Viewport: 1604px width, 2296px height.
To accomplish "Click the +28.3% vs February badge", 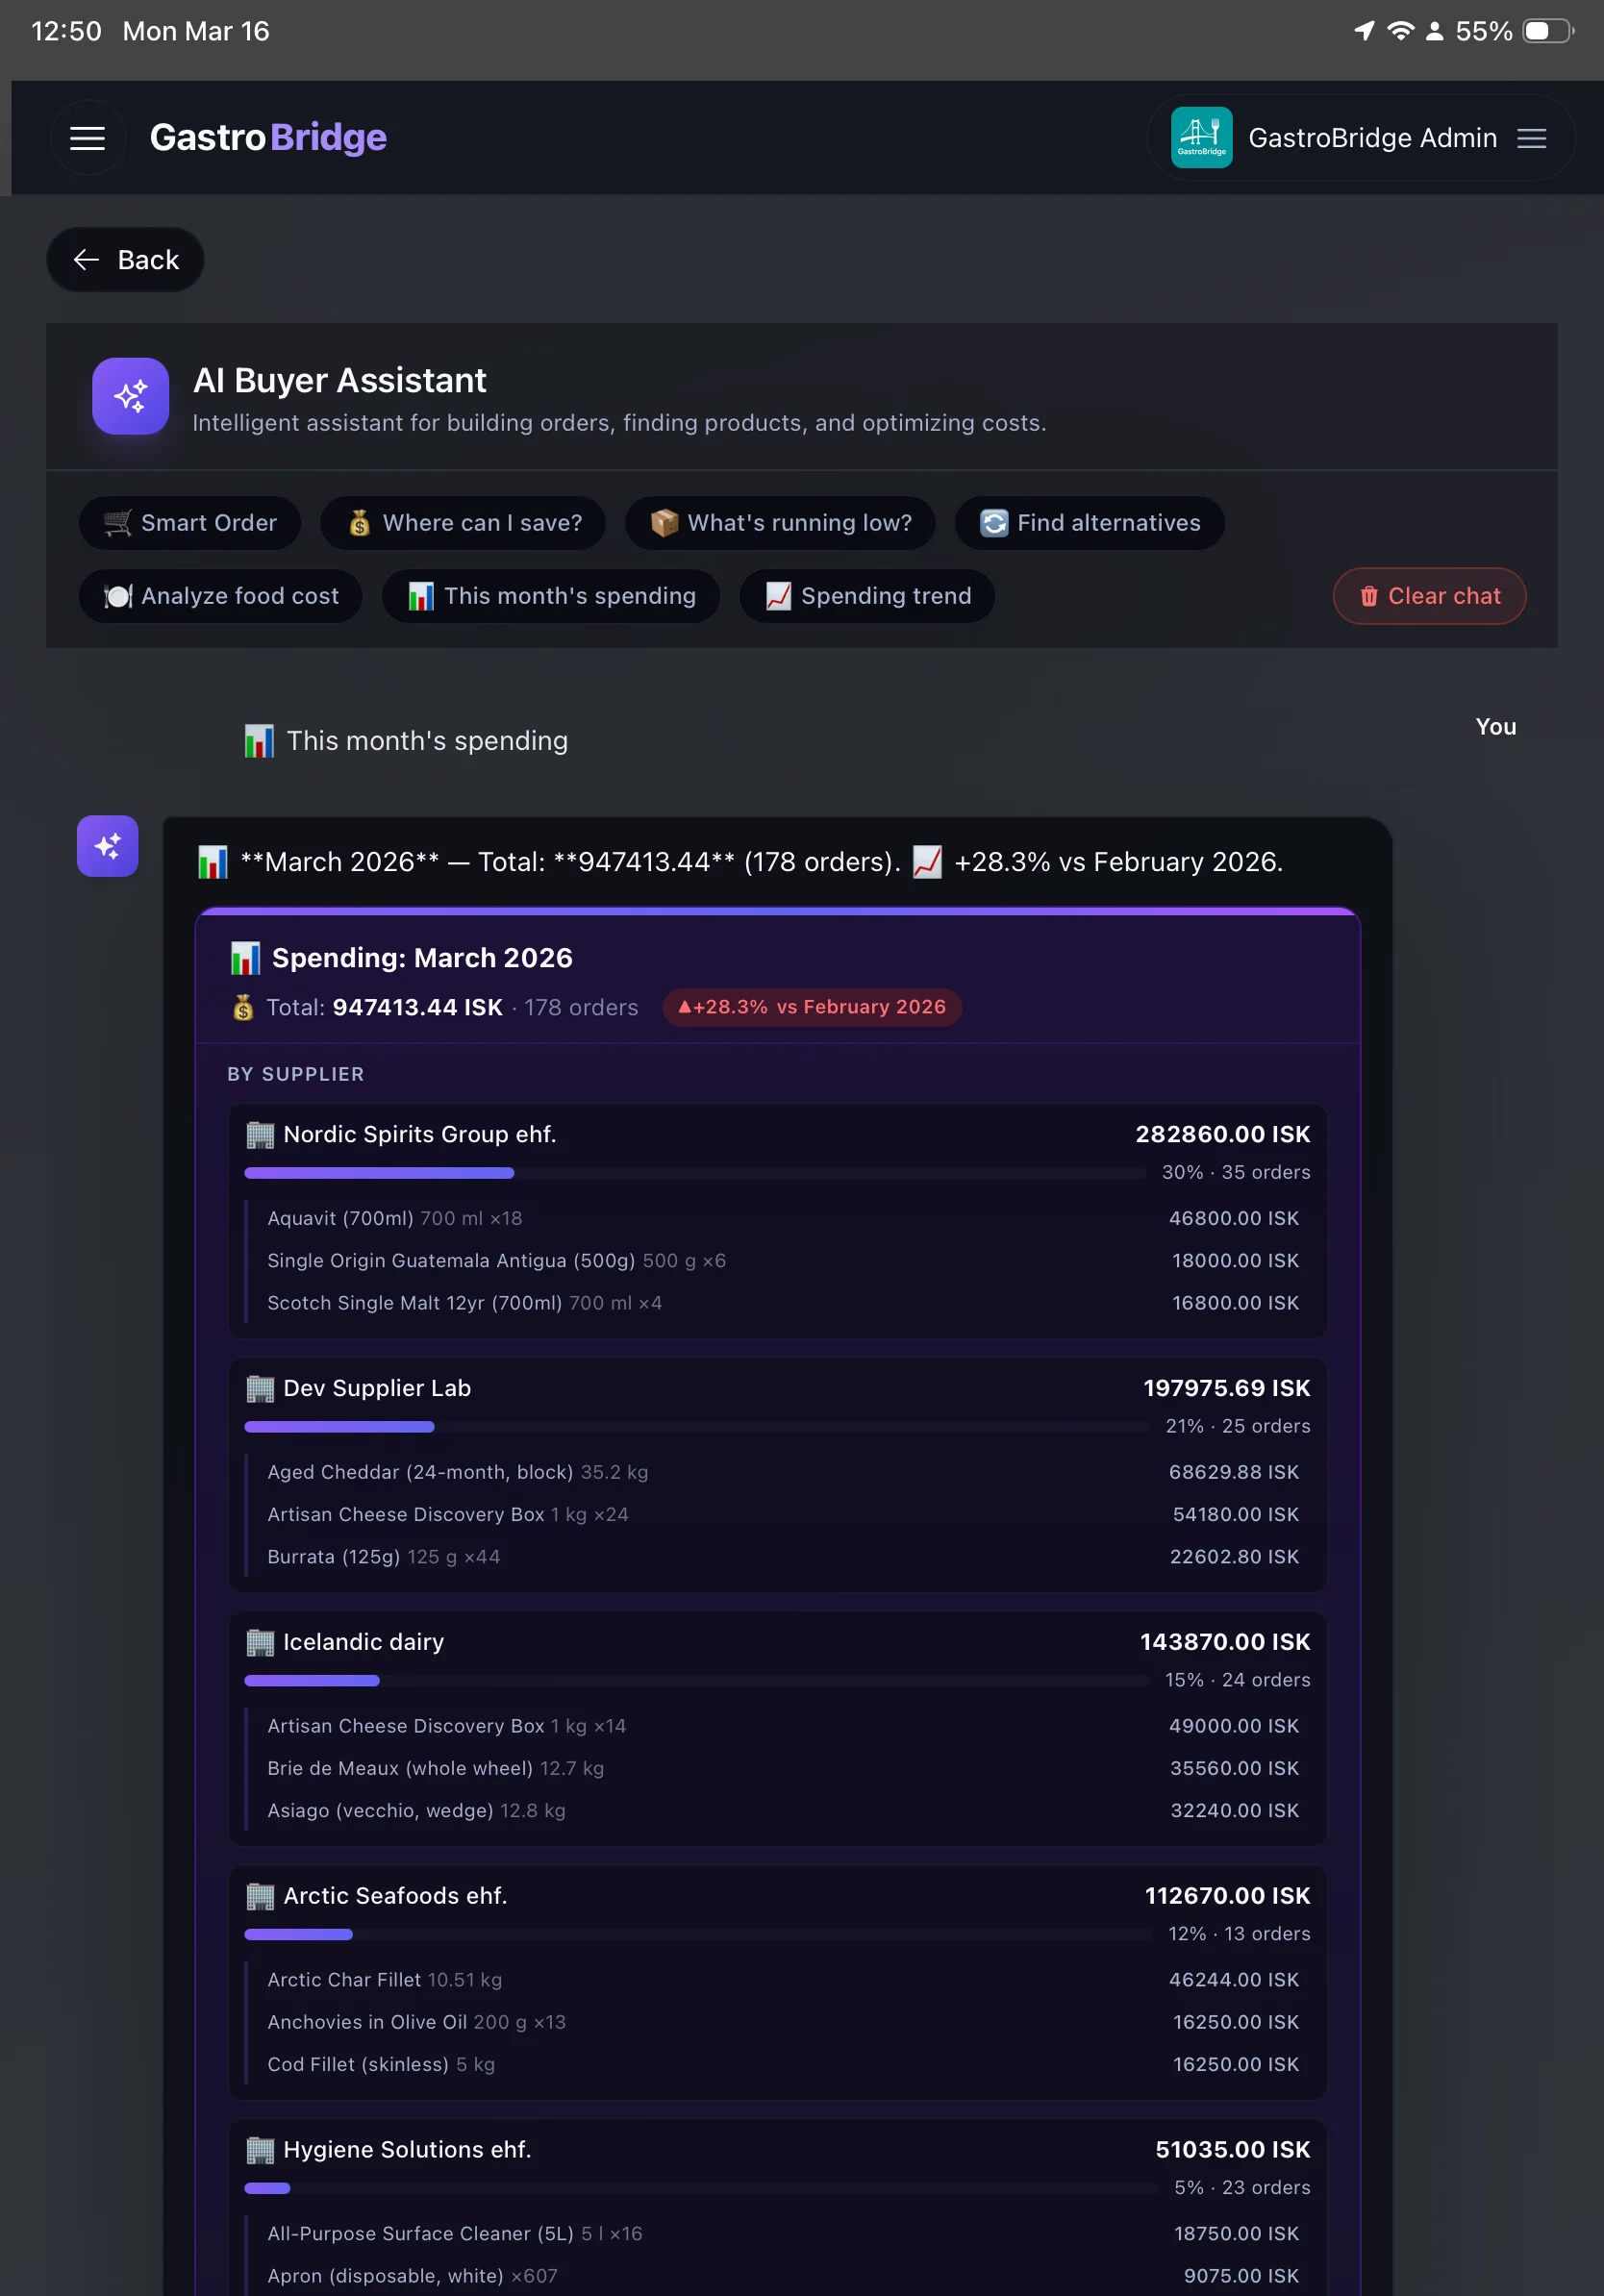I will pyautogui.click(x=812, y=1007).
